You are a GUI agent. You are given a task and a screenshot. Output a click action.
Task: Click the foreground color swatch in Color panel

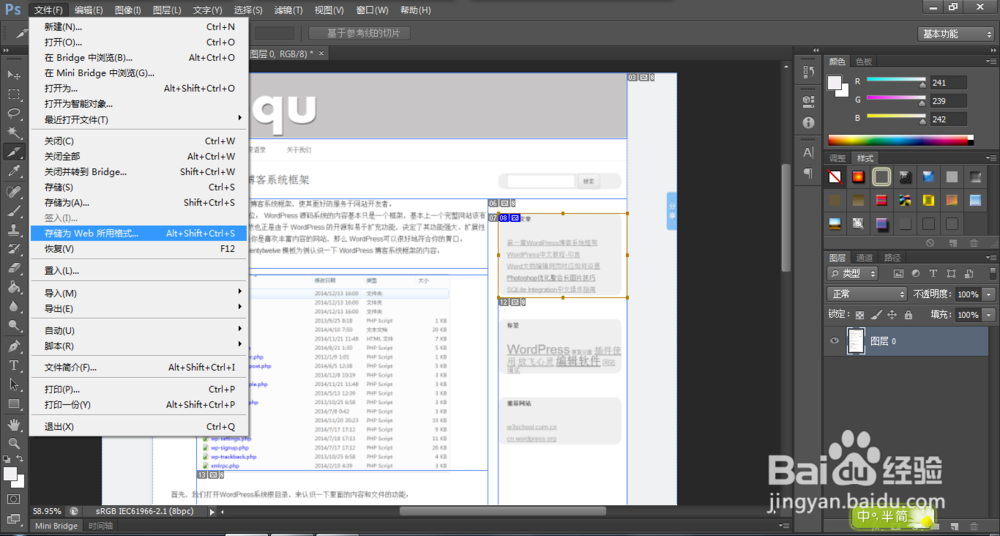834,82
